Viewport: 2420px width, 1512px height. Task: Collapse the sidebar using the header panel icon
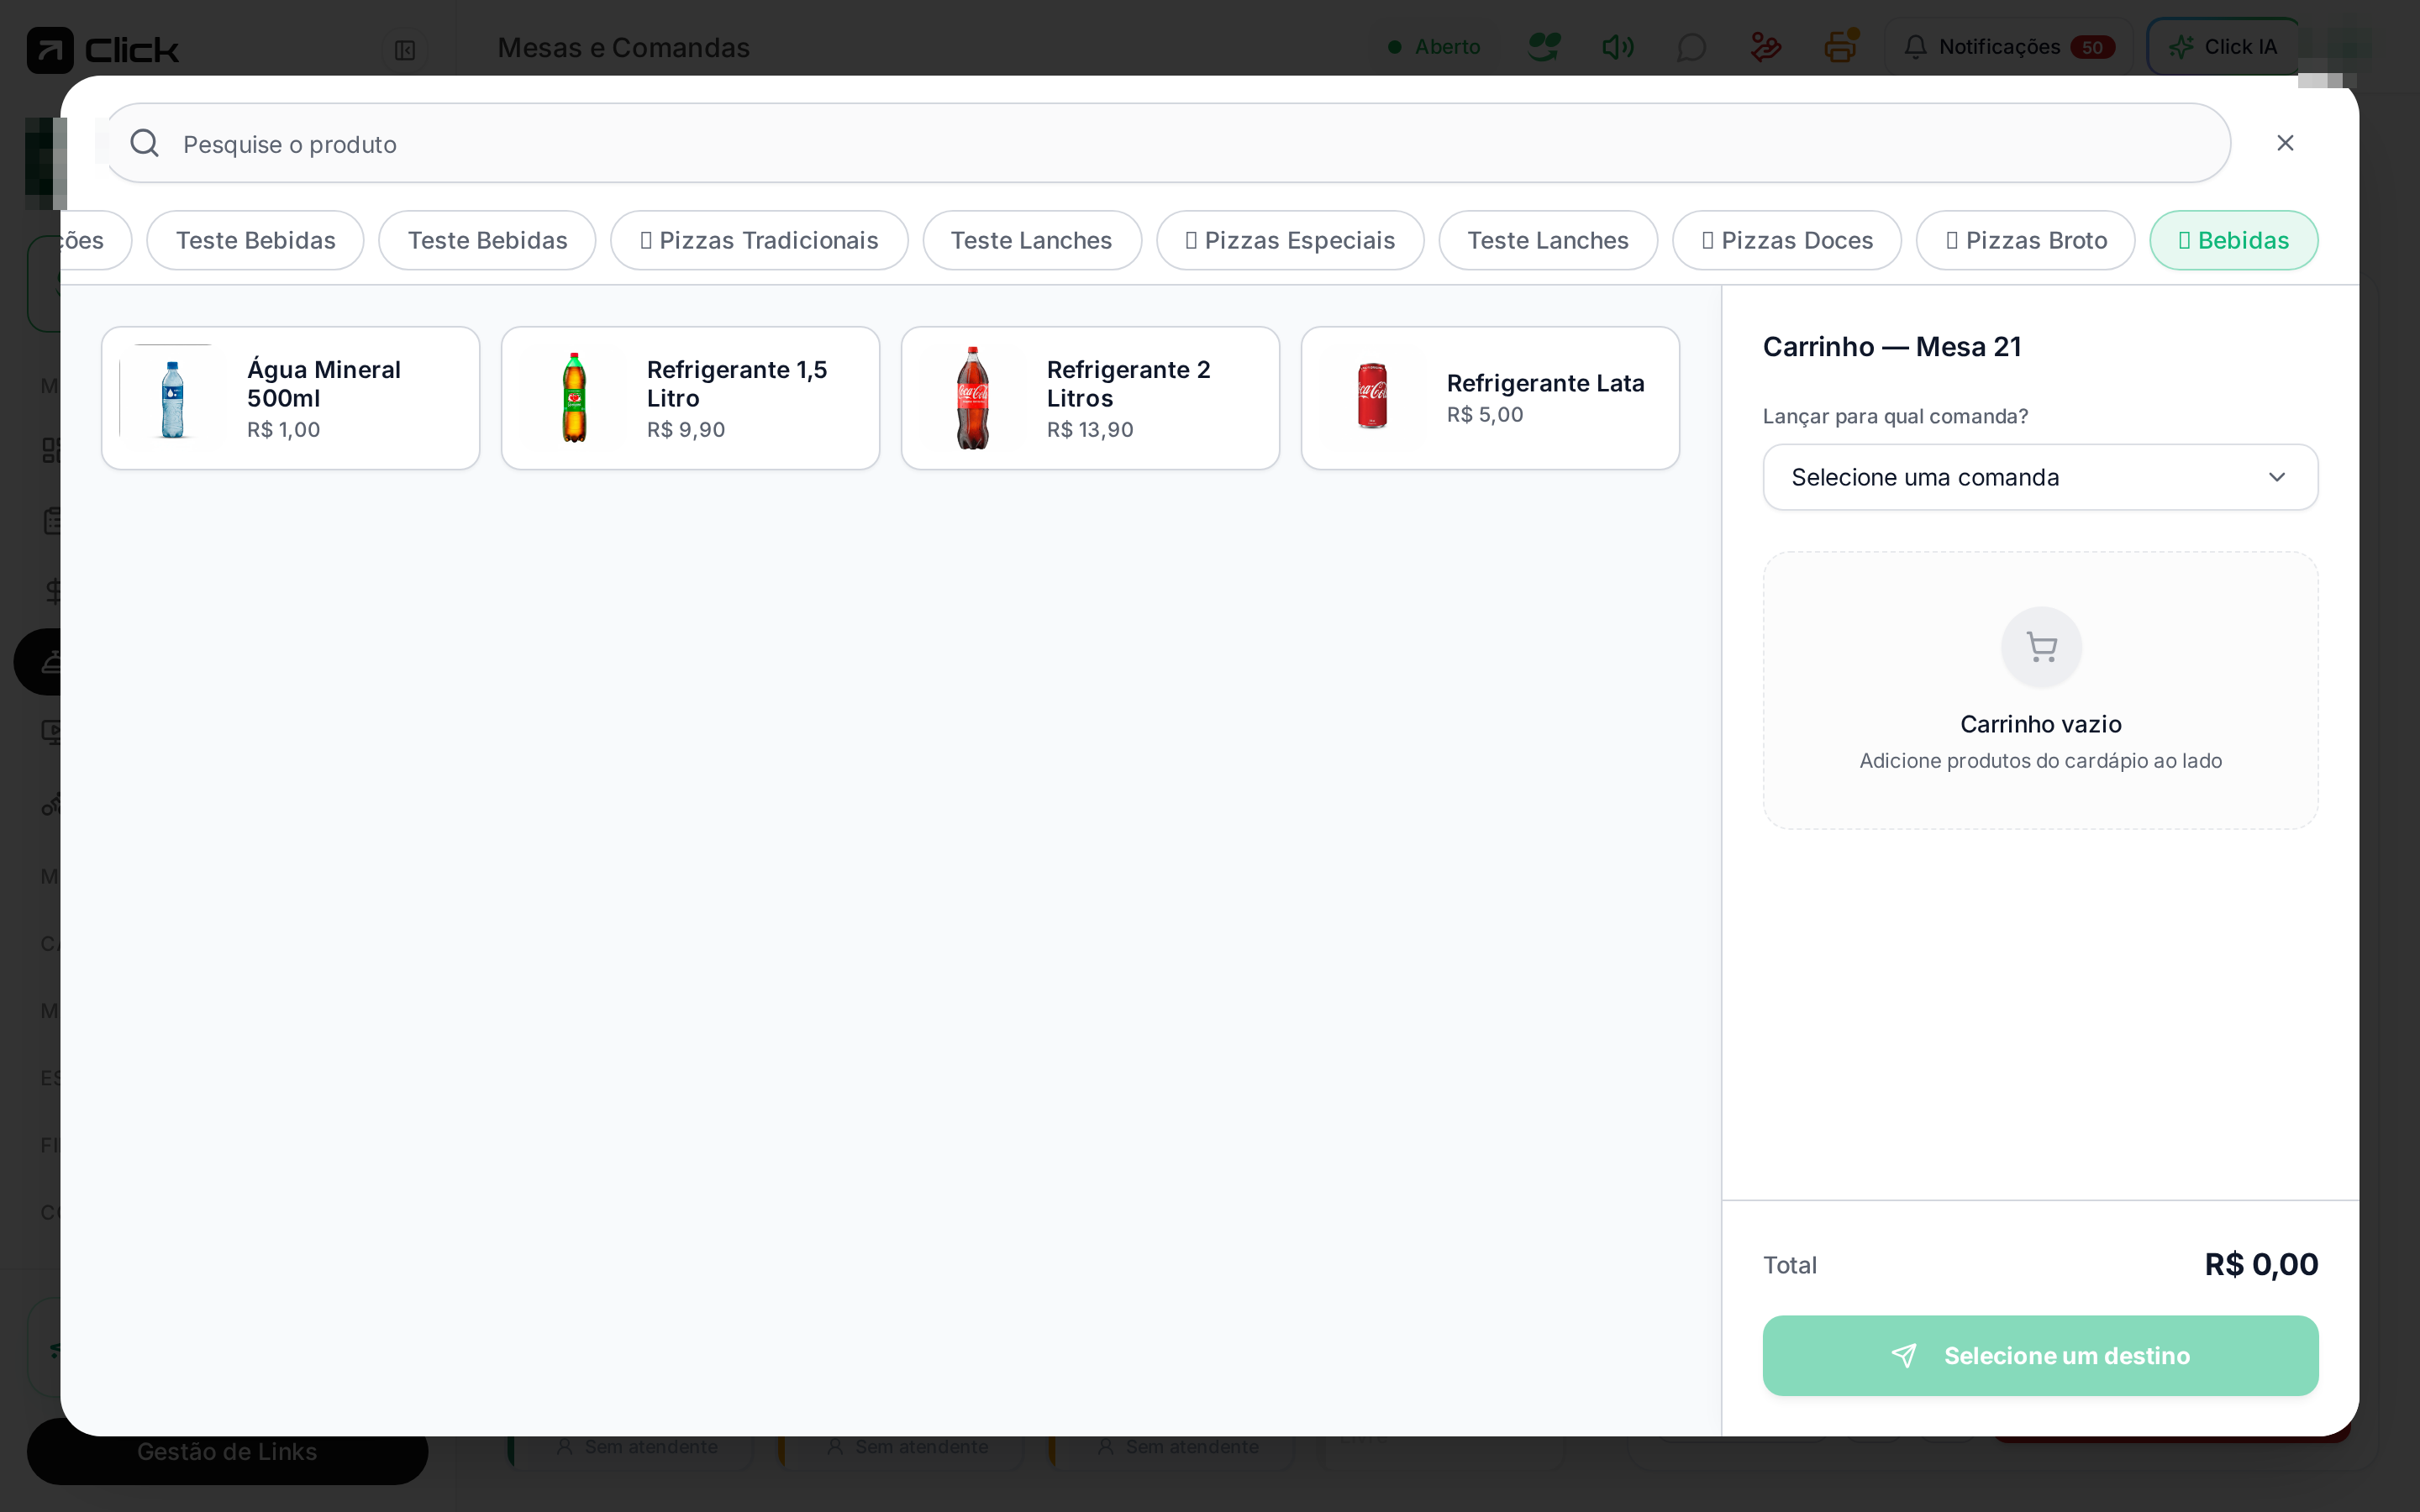405,50
